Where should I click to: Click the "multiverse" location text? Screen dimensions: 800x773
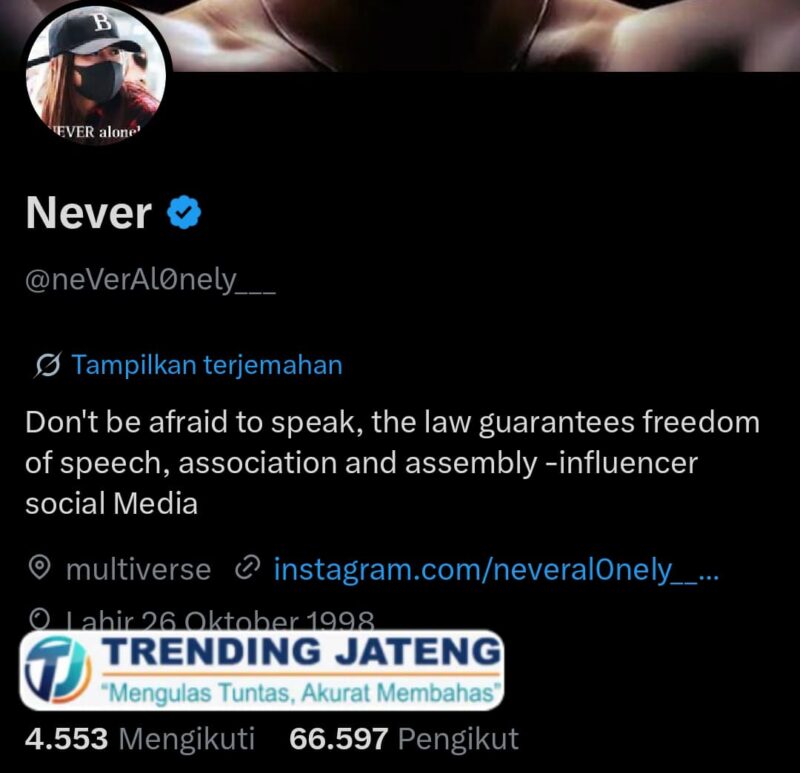coord(138,569)
